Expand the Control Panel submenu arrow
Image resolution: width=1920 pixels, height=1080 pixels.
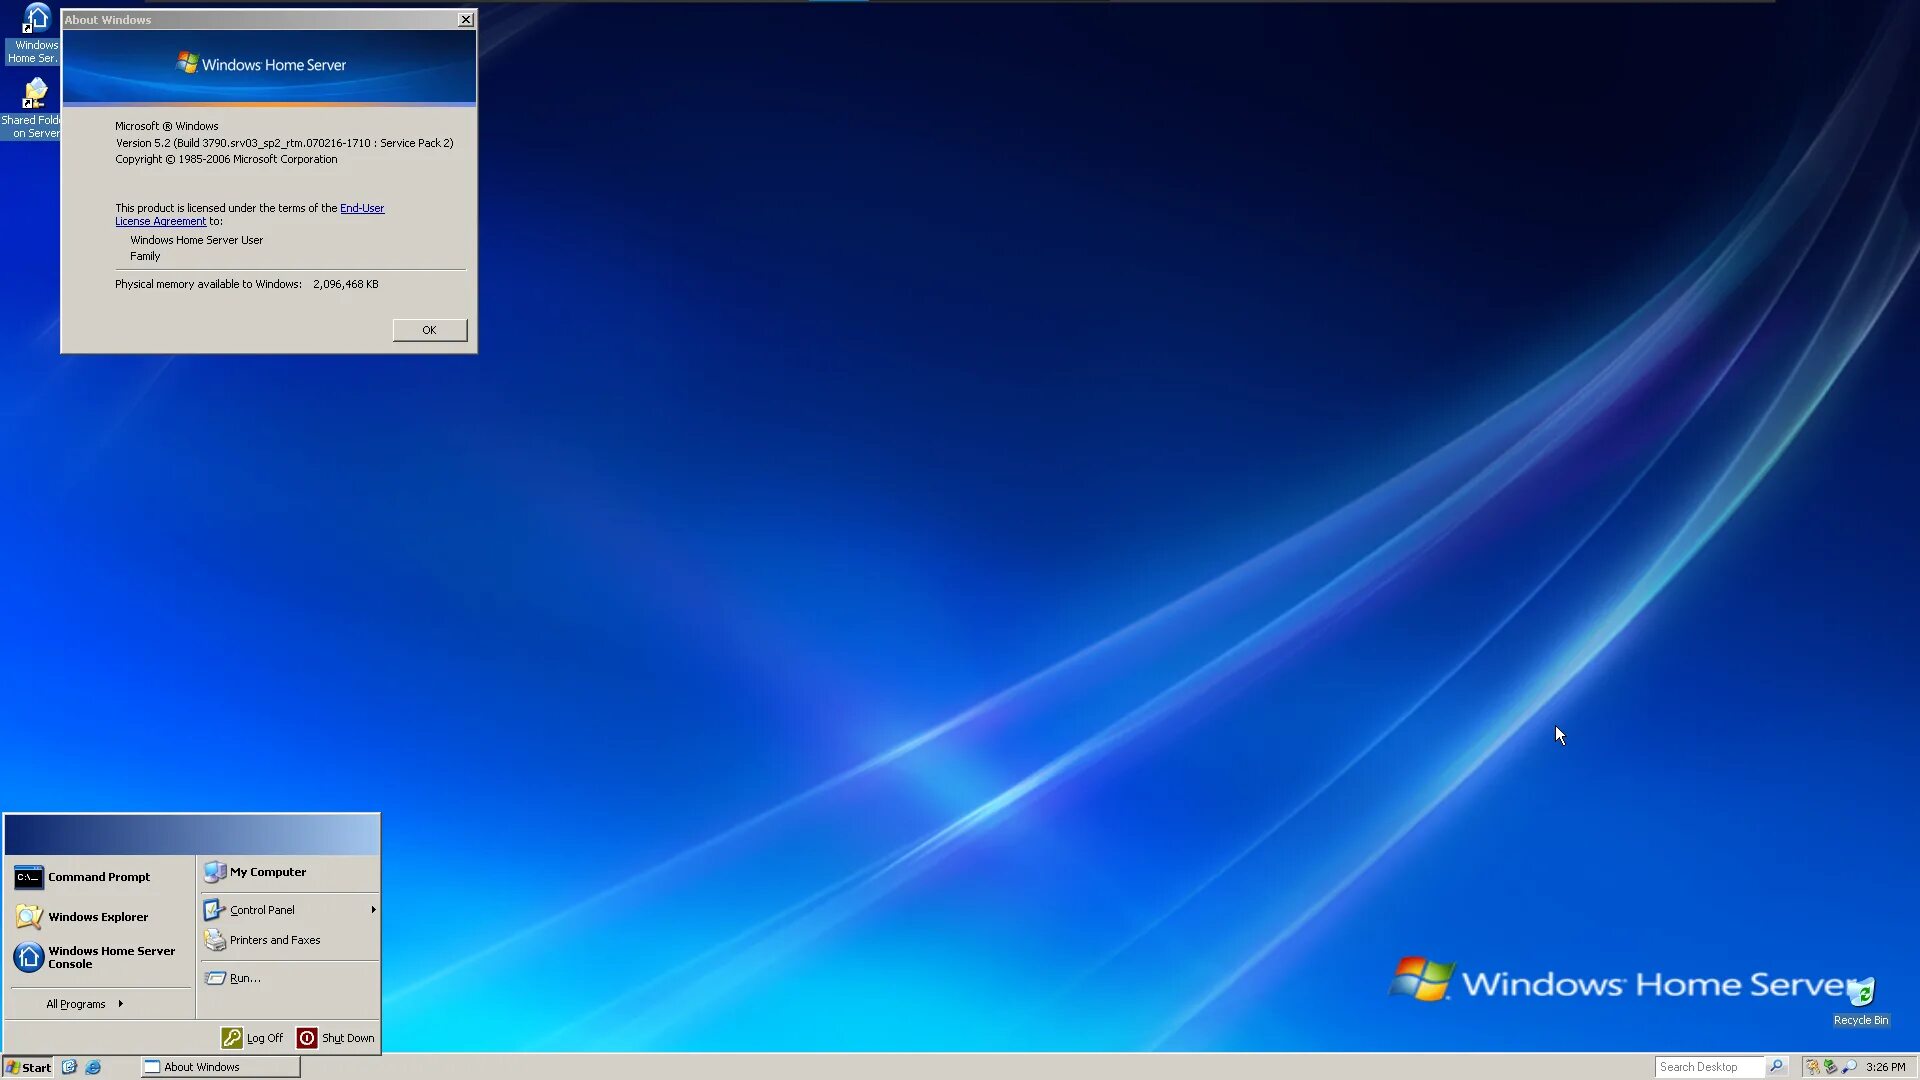click(x=372, y=909)
